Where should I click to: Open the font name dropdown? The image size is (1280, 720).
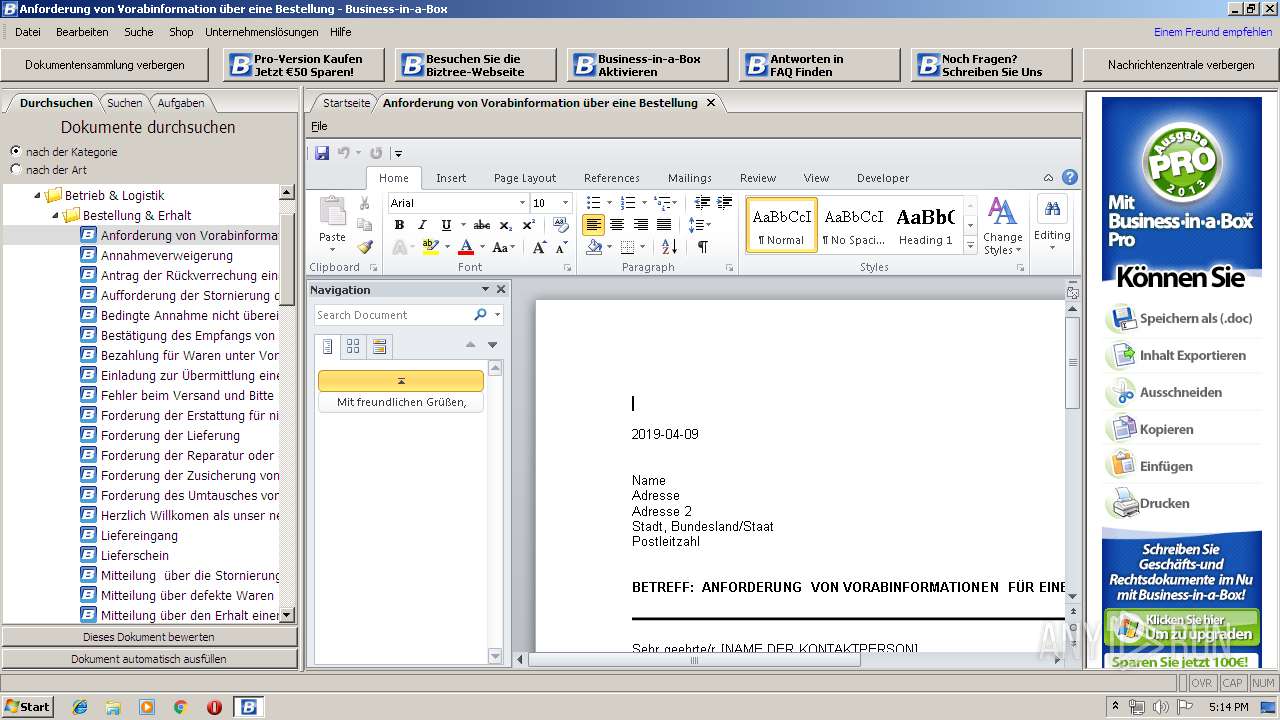(521, 203)
